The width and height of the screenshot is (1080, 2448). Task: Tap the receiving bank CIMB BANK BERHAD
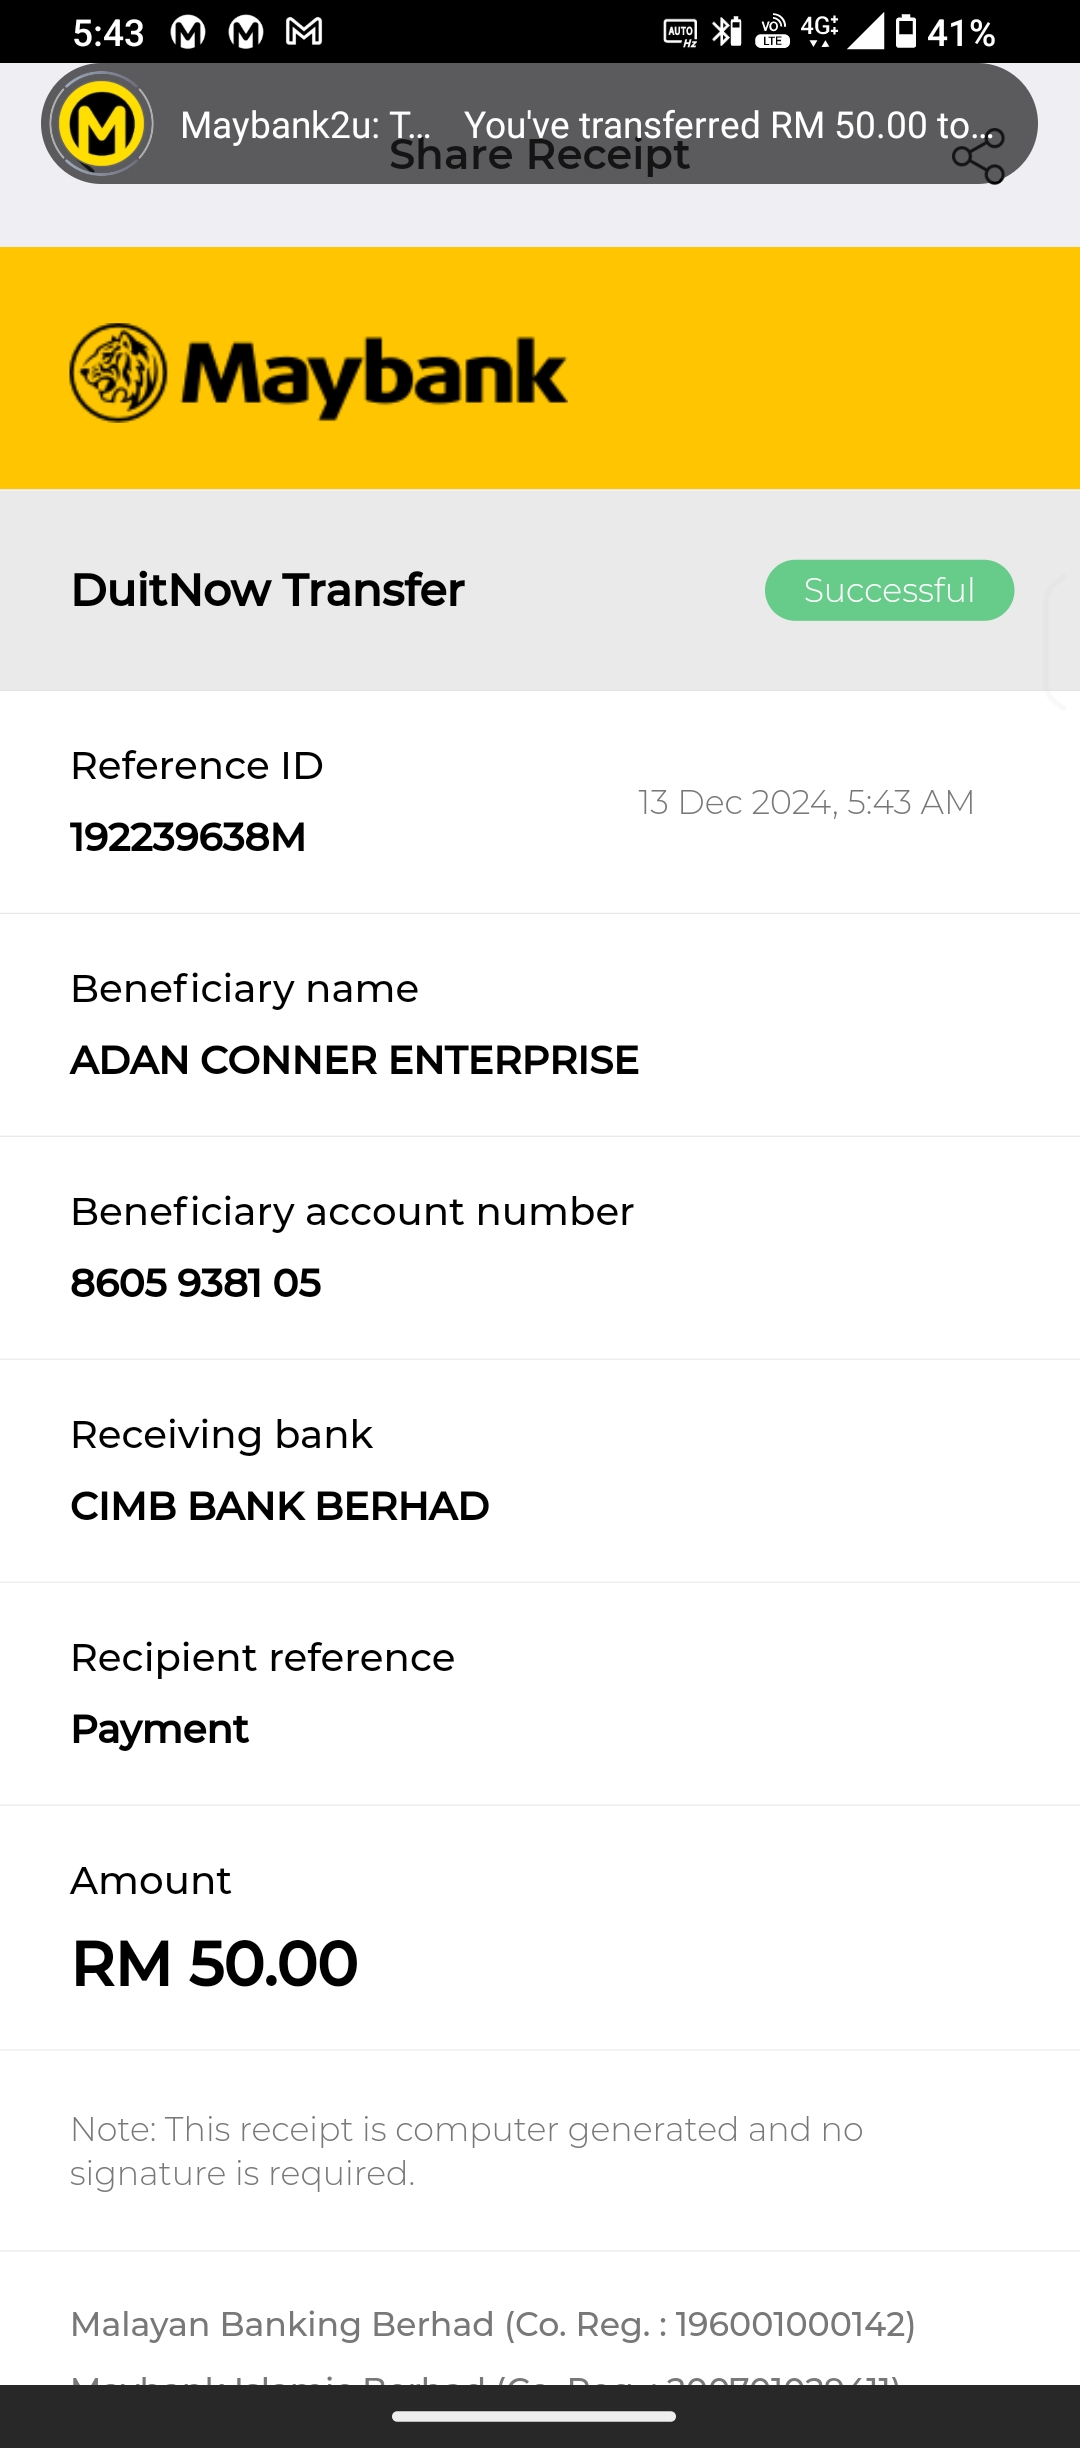click(280, 1506)
